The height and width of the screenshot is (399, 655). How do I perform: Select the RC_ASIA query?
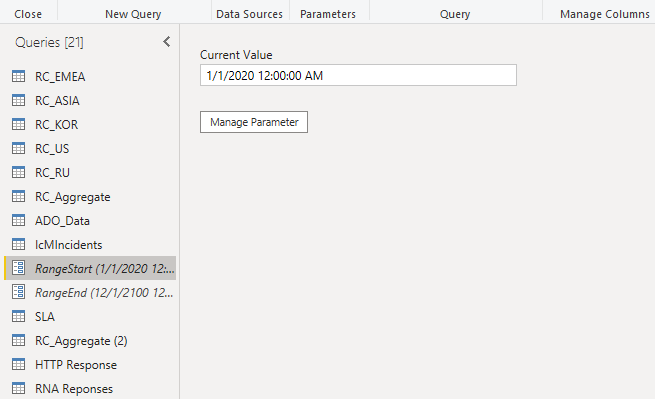[x=57, y=101]
